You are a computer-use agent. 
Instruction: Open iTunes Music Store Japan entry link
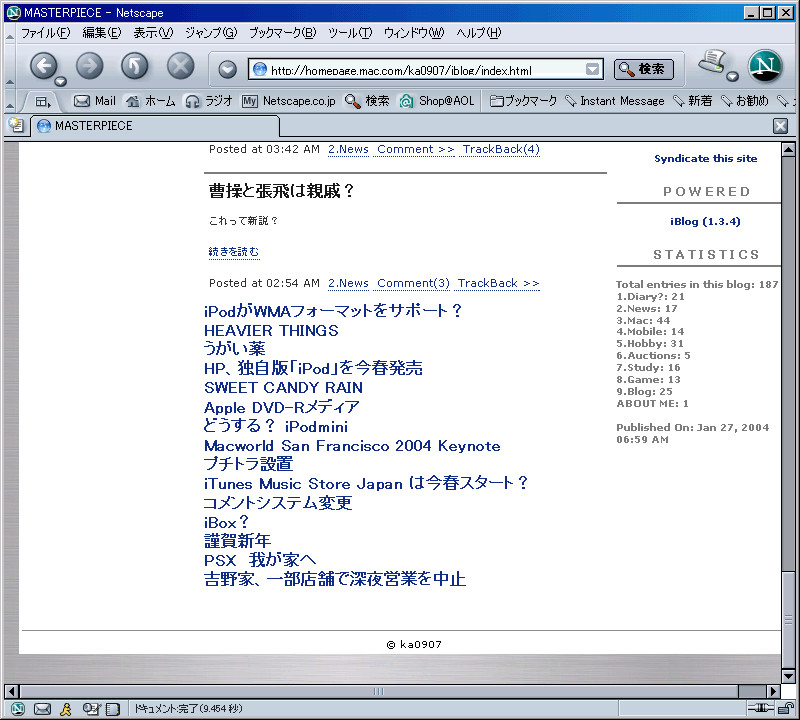pyautogui.click(x=366, y=483)
